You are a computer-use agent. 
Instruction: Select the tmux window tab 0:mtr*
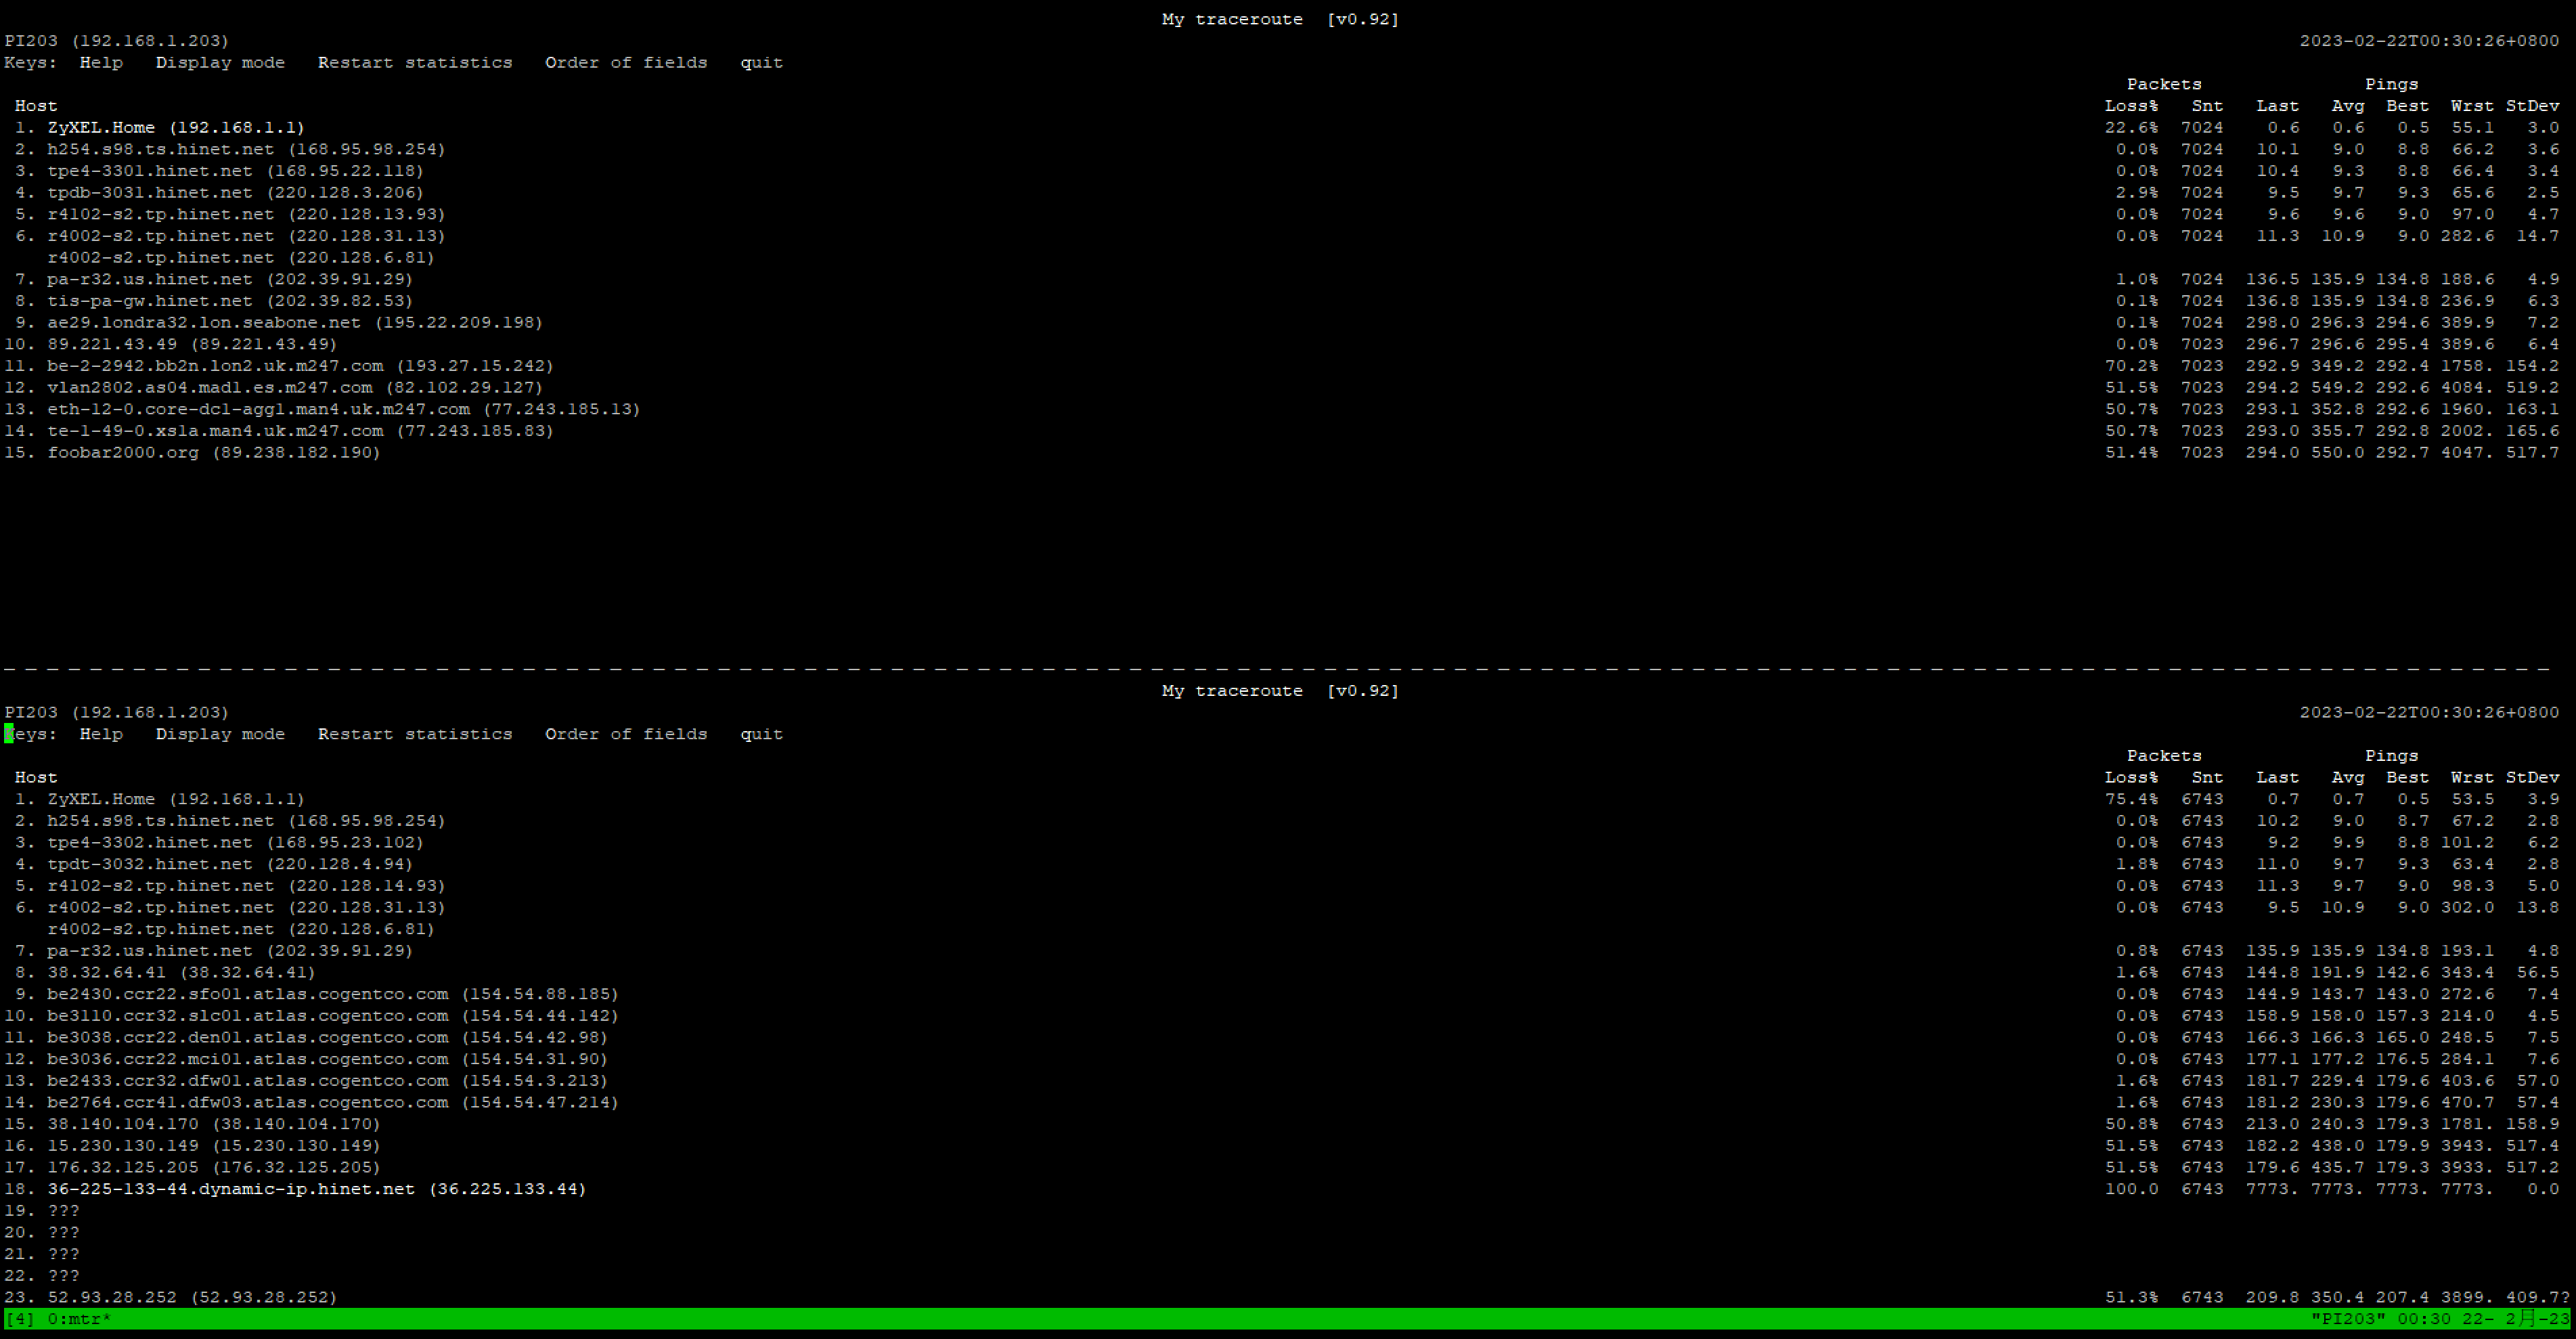point(79,1319)
